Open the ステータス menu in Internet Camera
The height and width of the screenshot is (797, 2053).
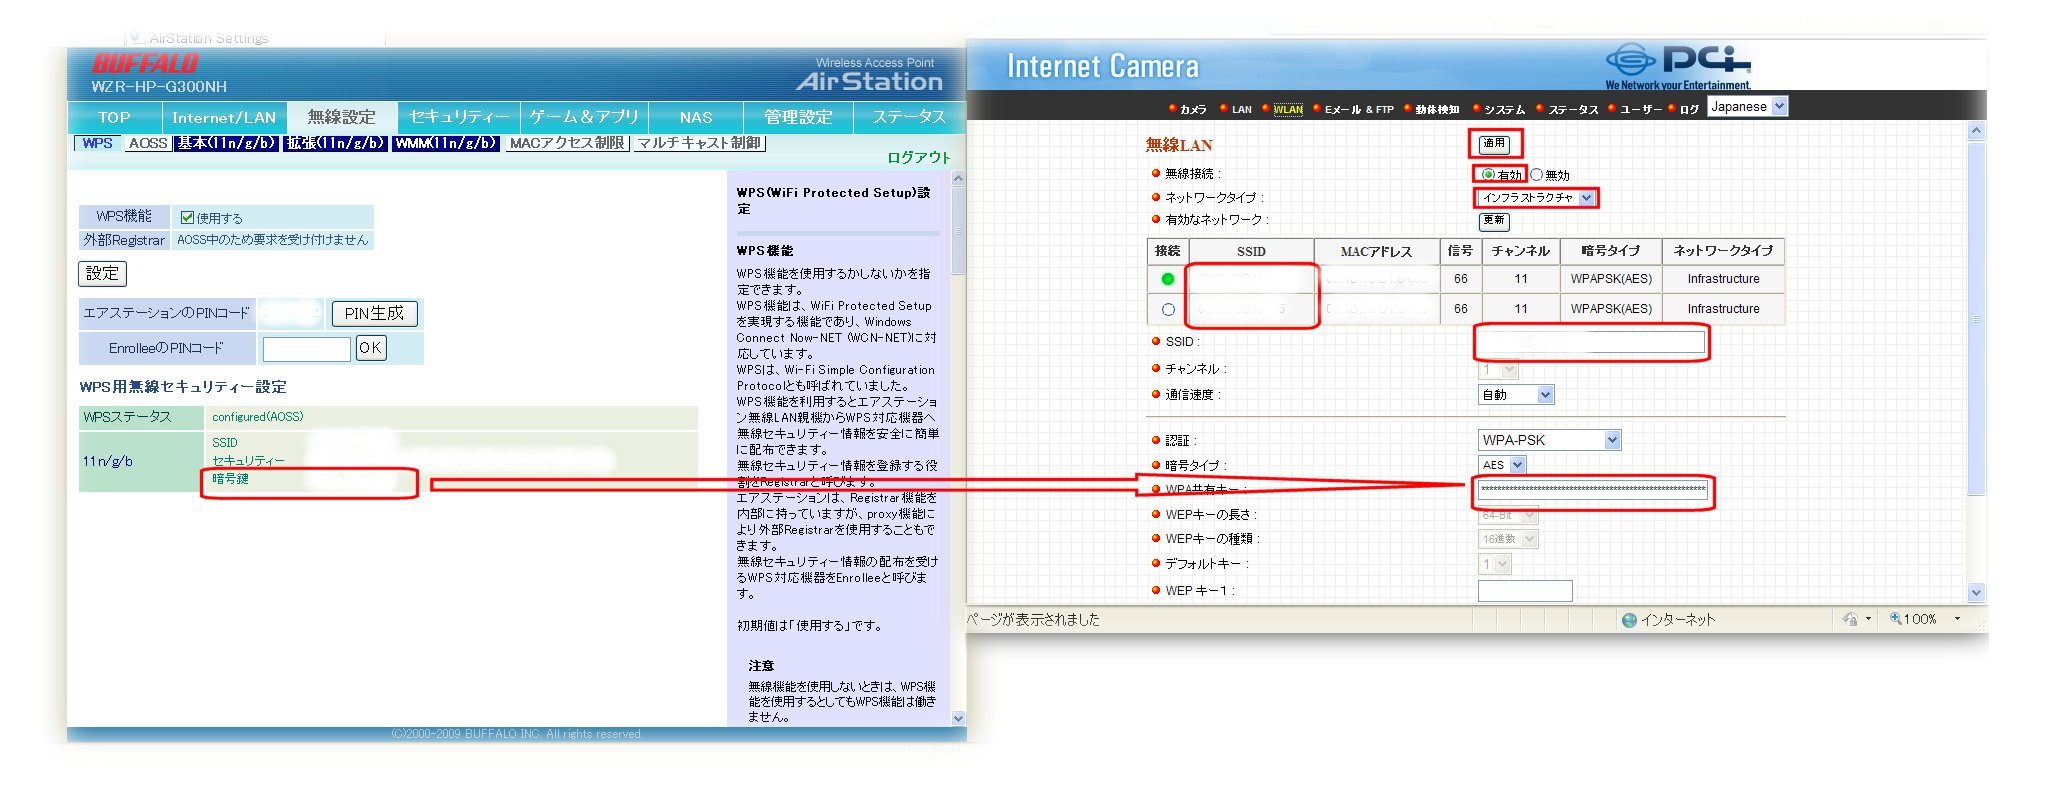pos(1573,109)
